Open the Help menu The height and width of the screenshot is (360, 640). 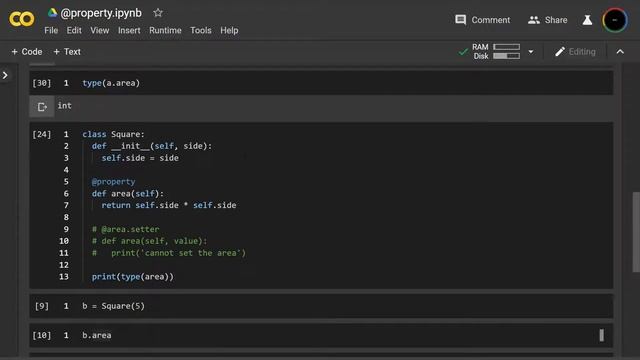pyautogui.click(x=229, y=31)
